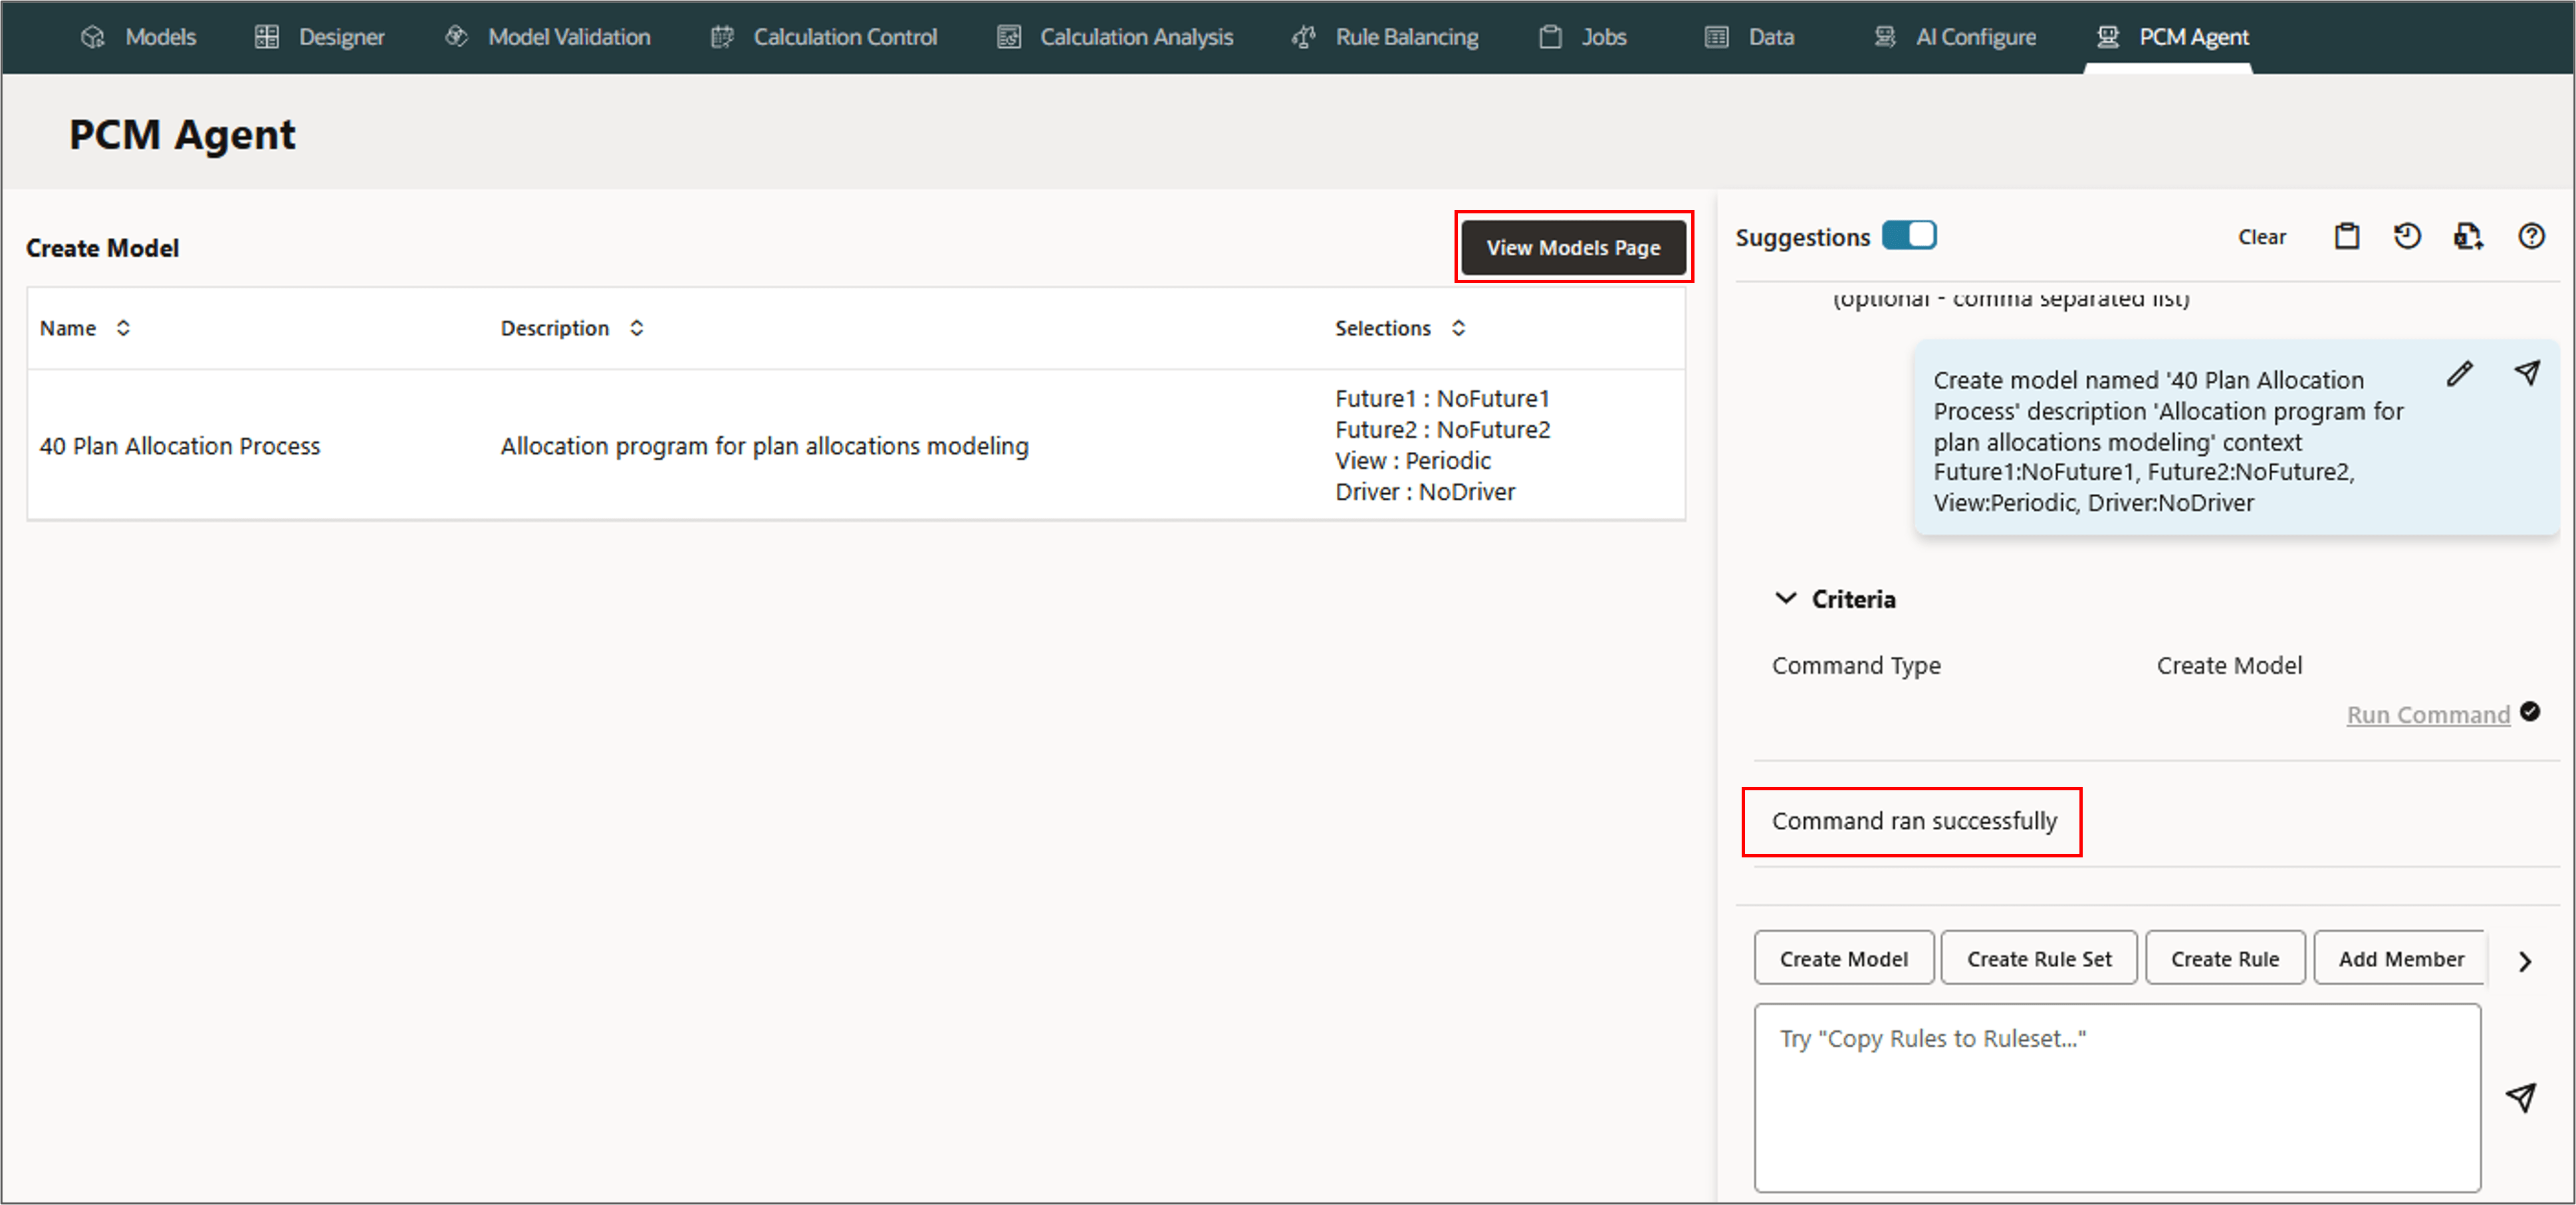Image resolution: width=2576 pixels, height=1205 pixels.
Task: Sort table by the Name column
Action: click(123, 328)
